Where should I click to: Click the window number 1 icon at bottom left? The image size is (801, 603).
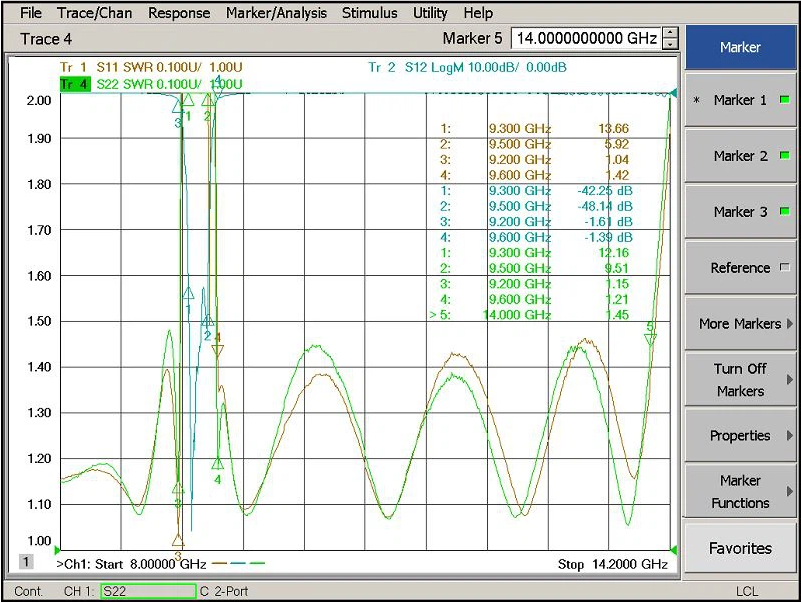(27, 562)
